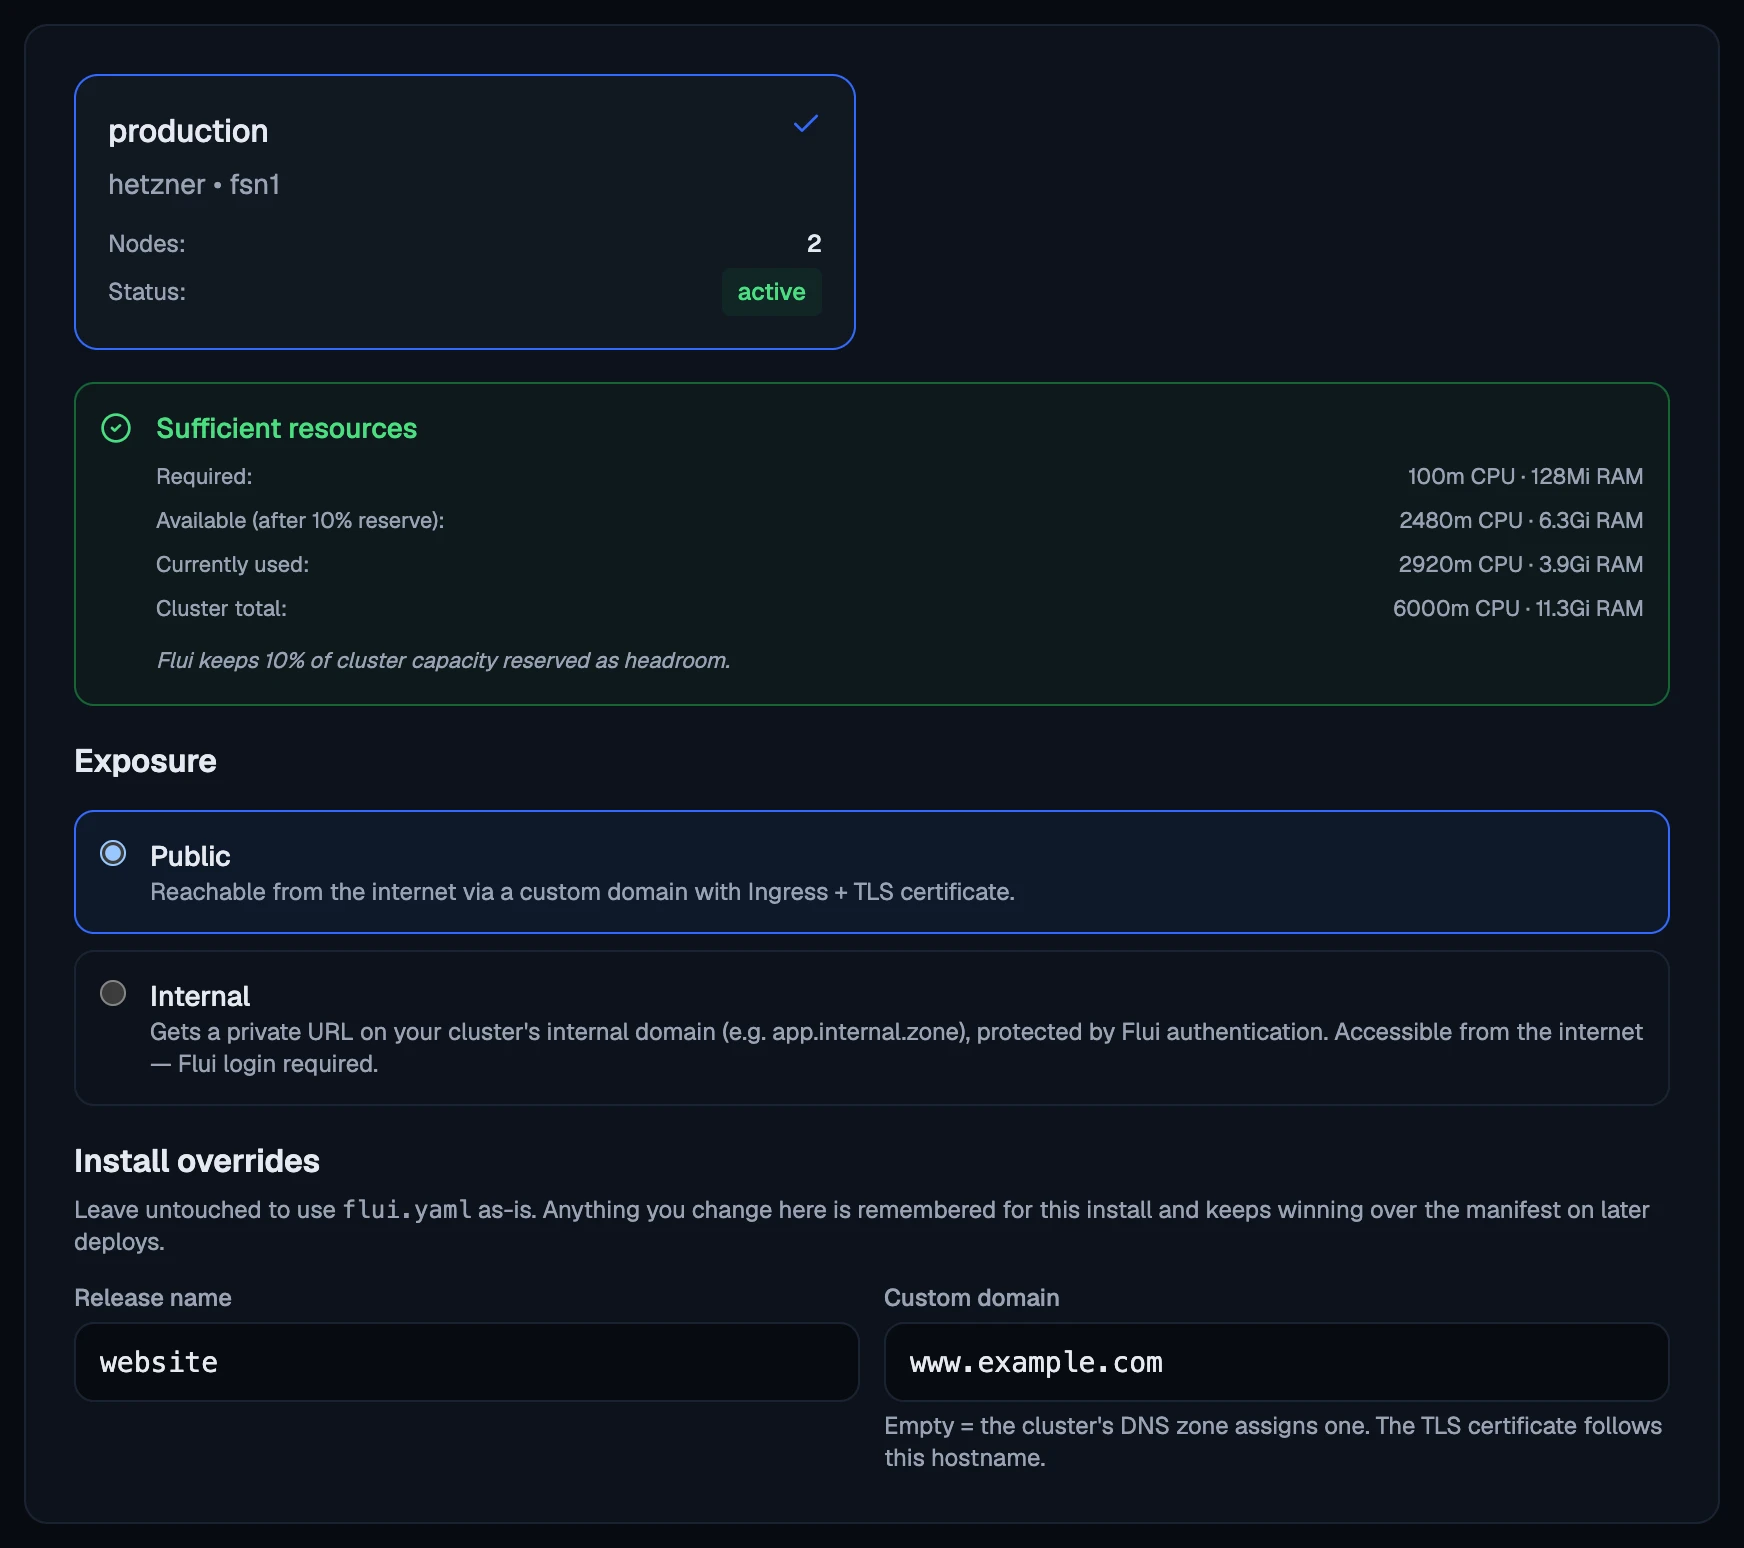Click the Release name label

tap(153, 1298)
